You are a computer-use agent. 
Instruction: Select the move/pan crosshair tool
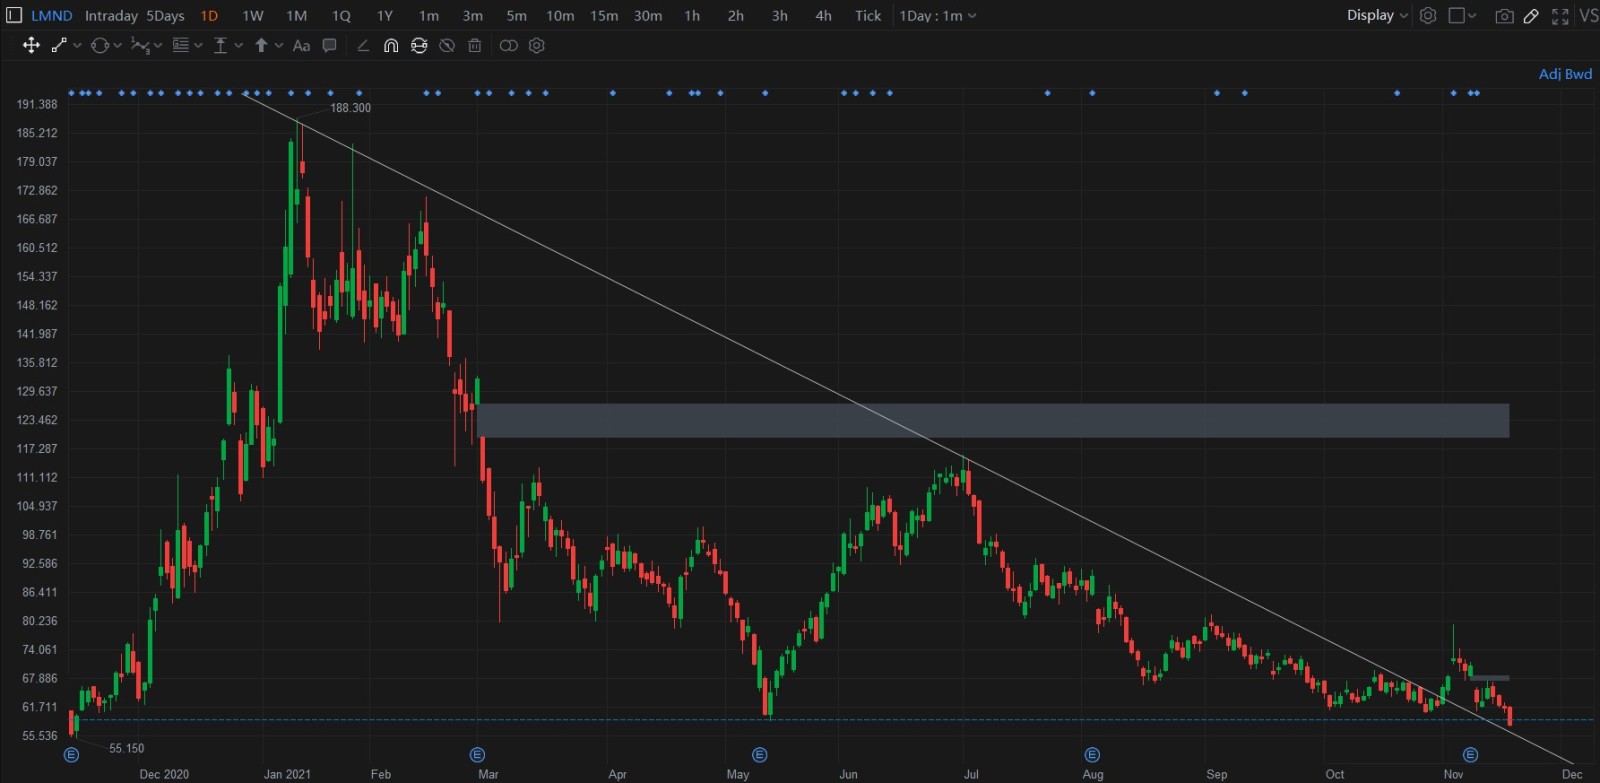31,45
